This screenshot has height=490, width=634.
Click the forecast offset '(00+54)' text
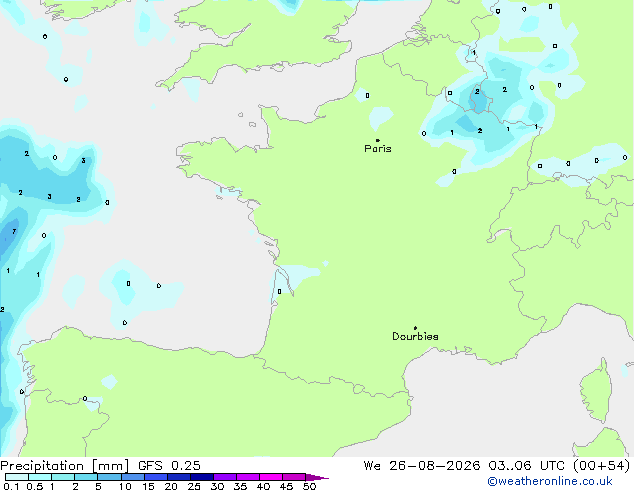pyautogui.click(x=602, y=466)
